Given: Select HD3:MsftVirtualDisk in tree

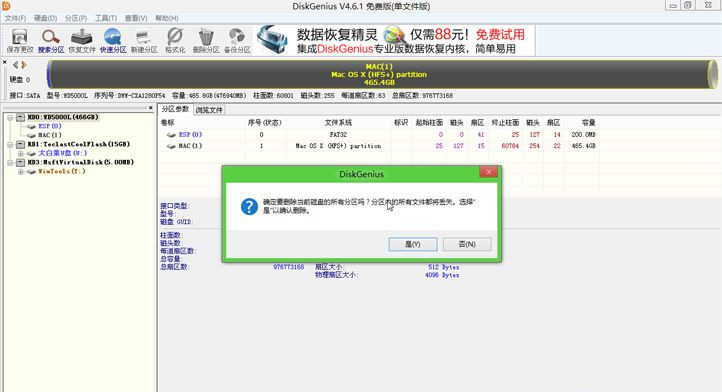Looking at the screenshot, I should tap(81, 162).
